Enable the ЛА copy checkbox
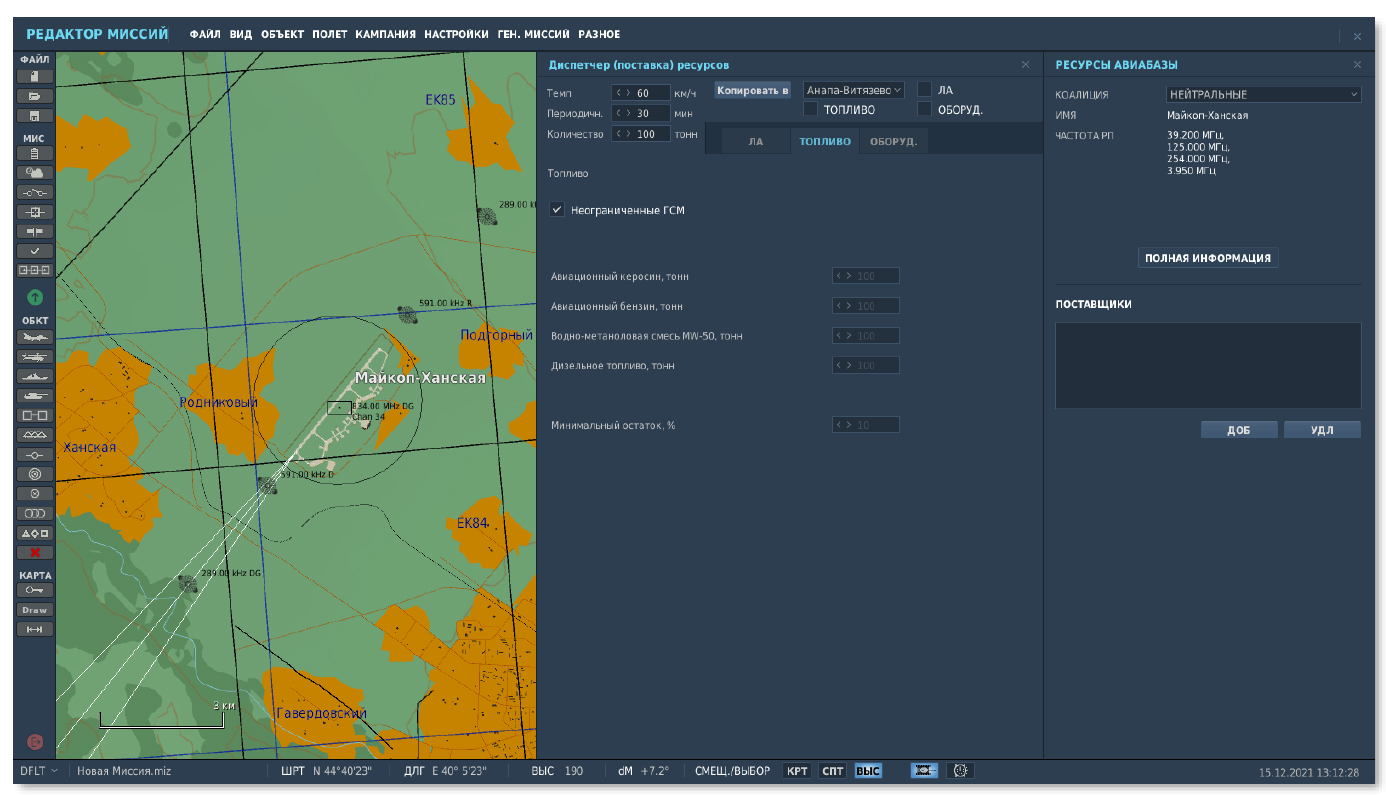 pyautogui.click(x=925, y=90)
